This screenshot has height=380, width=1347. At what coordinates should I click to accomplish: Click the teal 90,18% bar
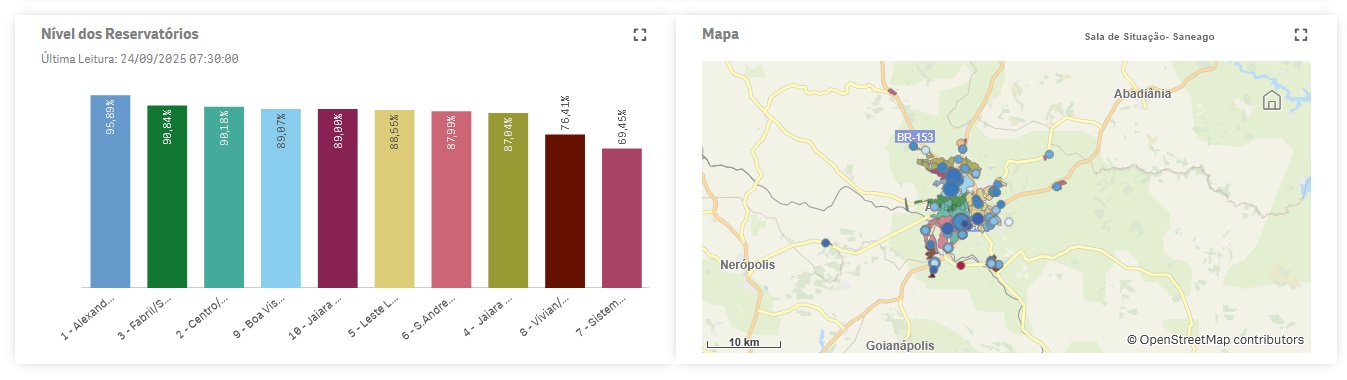pyautogui.click(x=224, y=197)
